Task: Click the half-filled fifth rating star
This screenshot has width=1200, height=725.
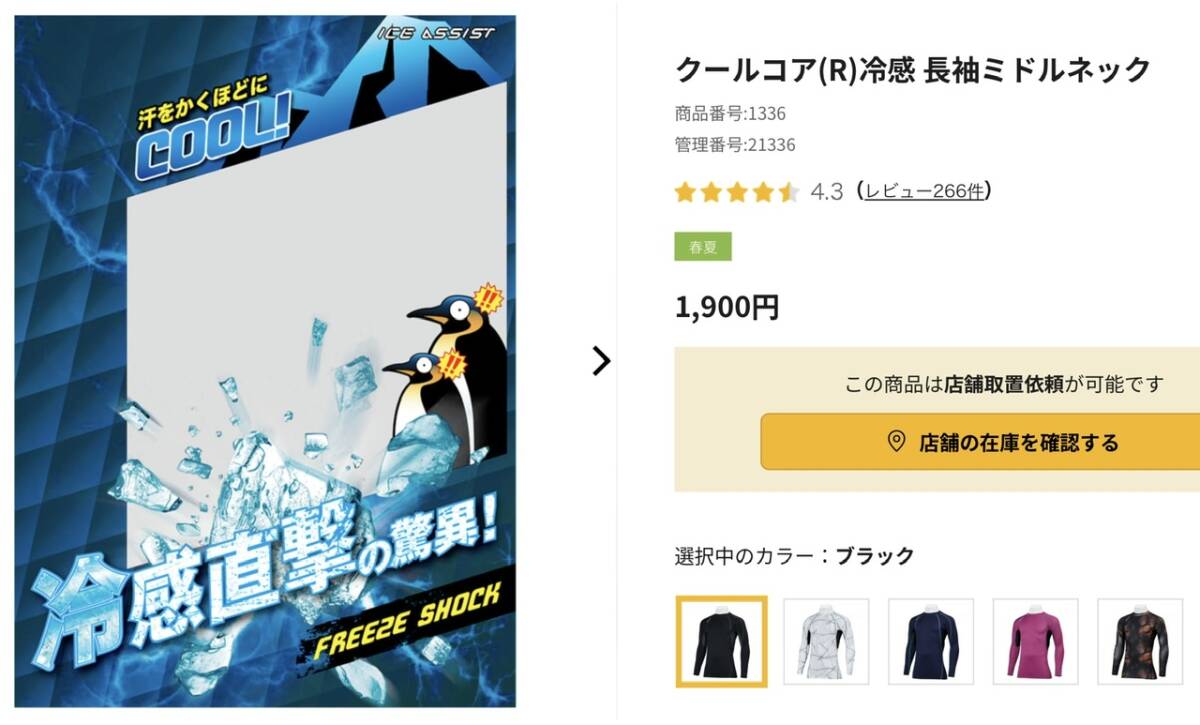Action: click(x=789, y=192)
